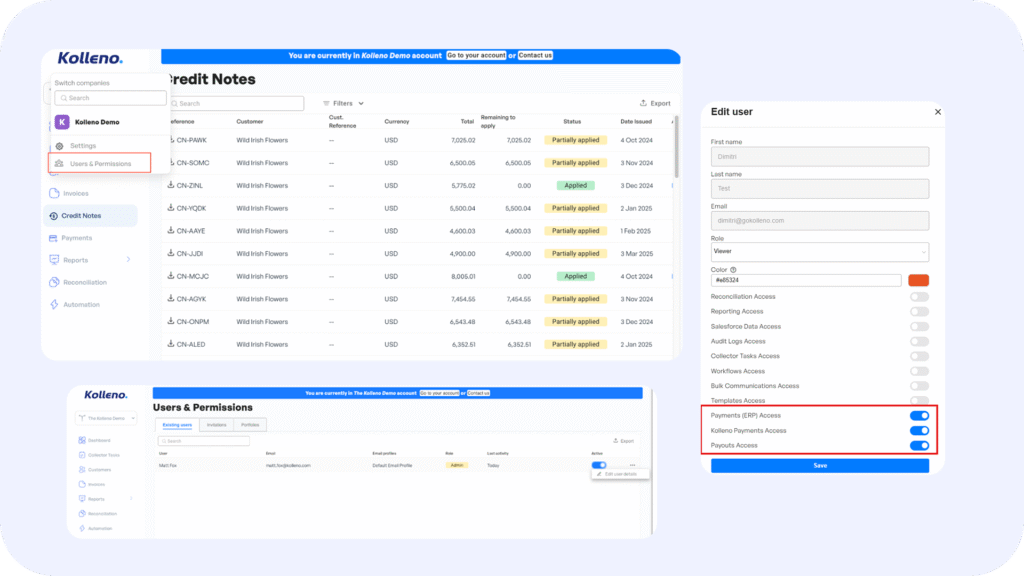
Task: Select Edit user details menu option
Action: click(621, 473)
